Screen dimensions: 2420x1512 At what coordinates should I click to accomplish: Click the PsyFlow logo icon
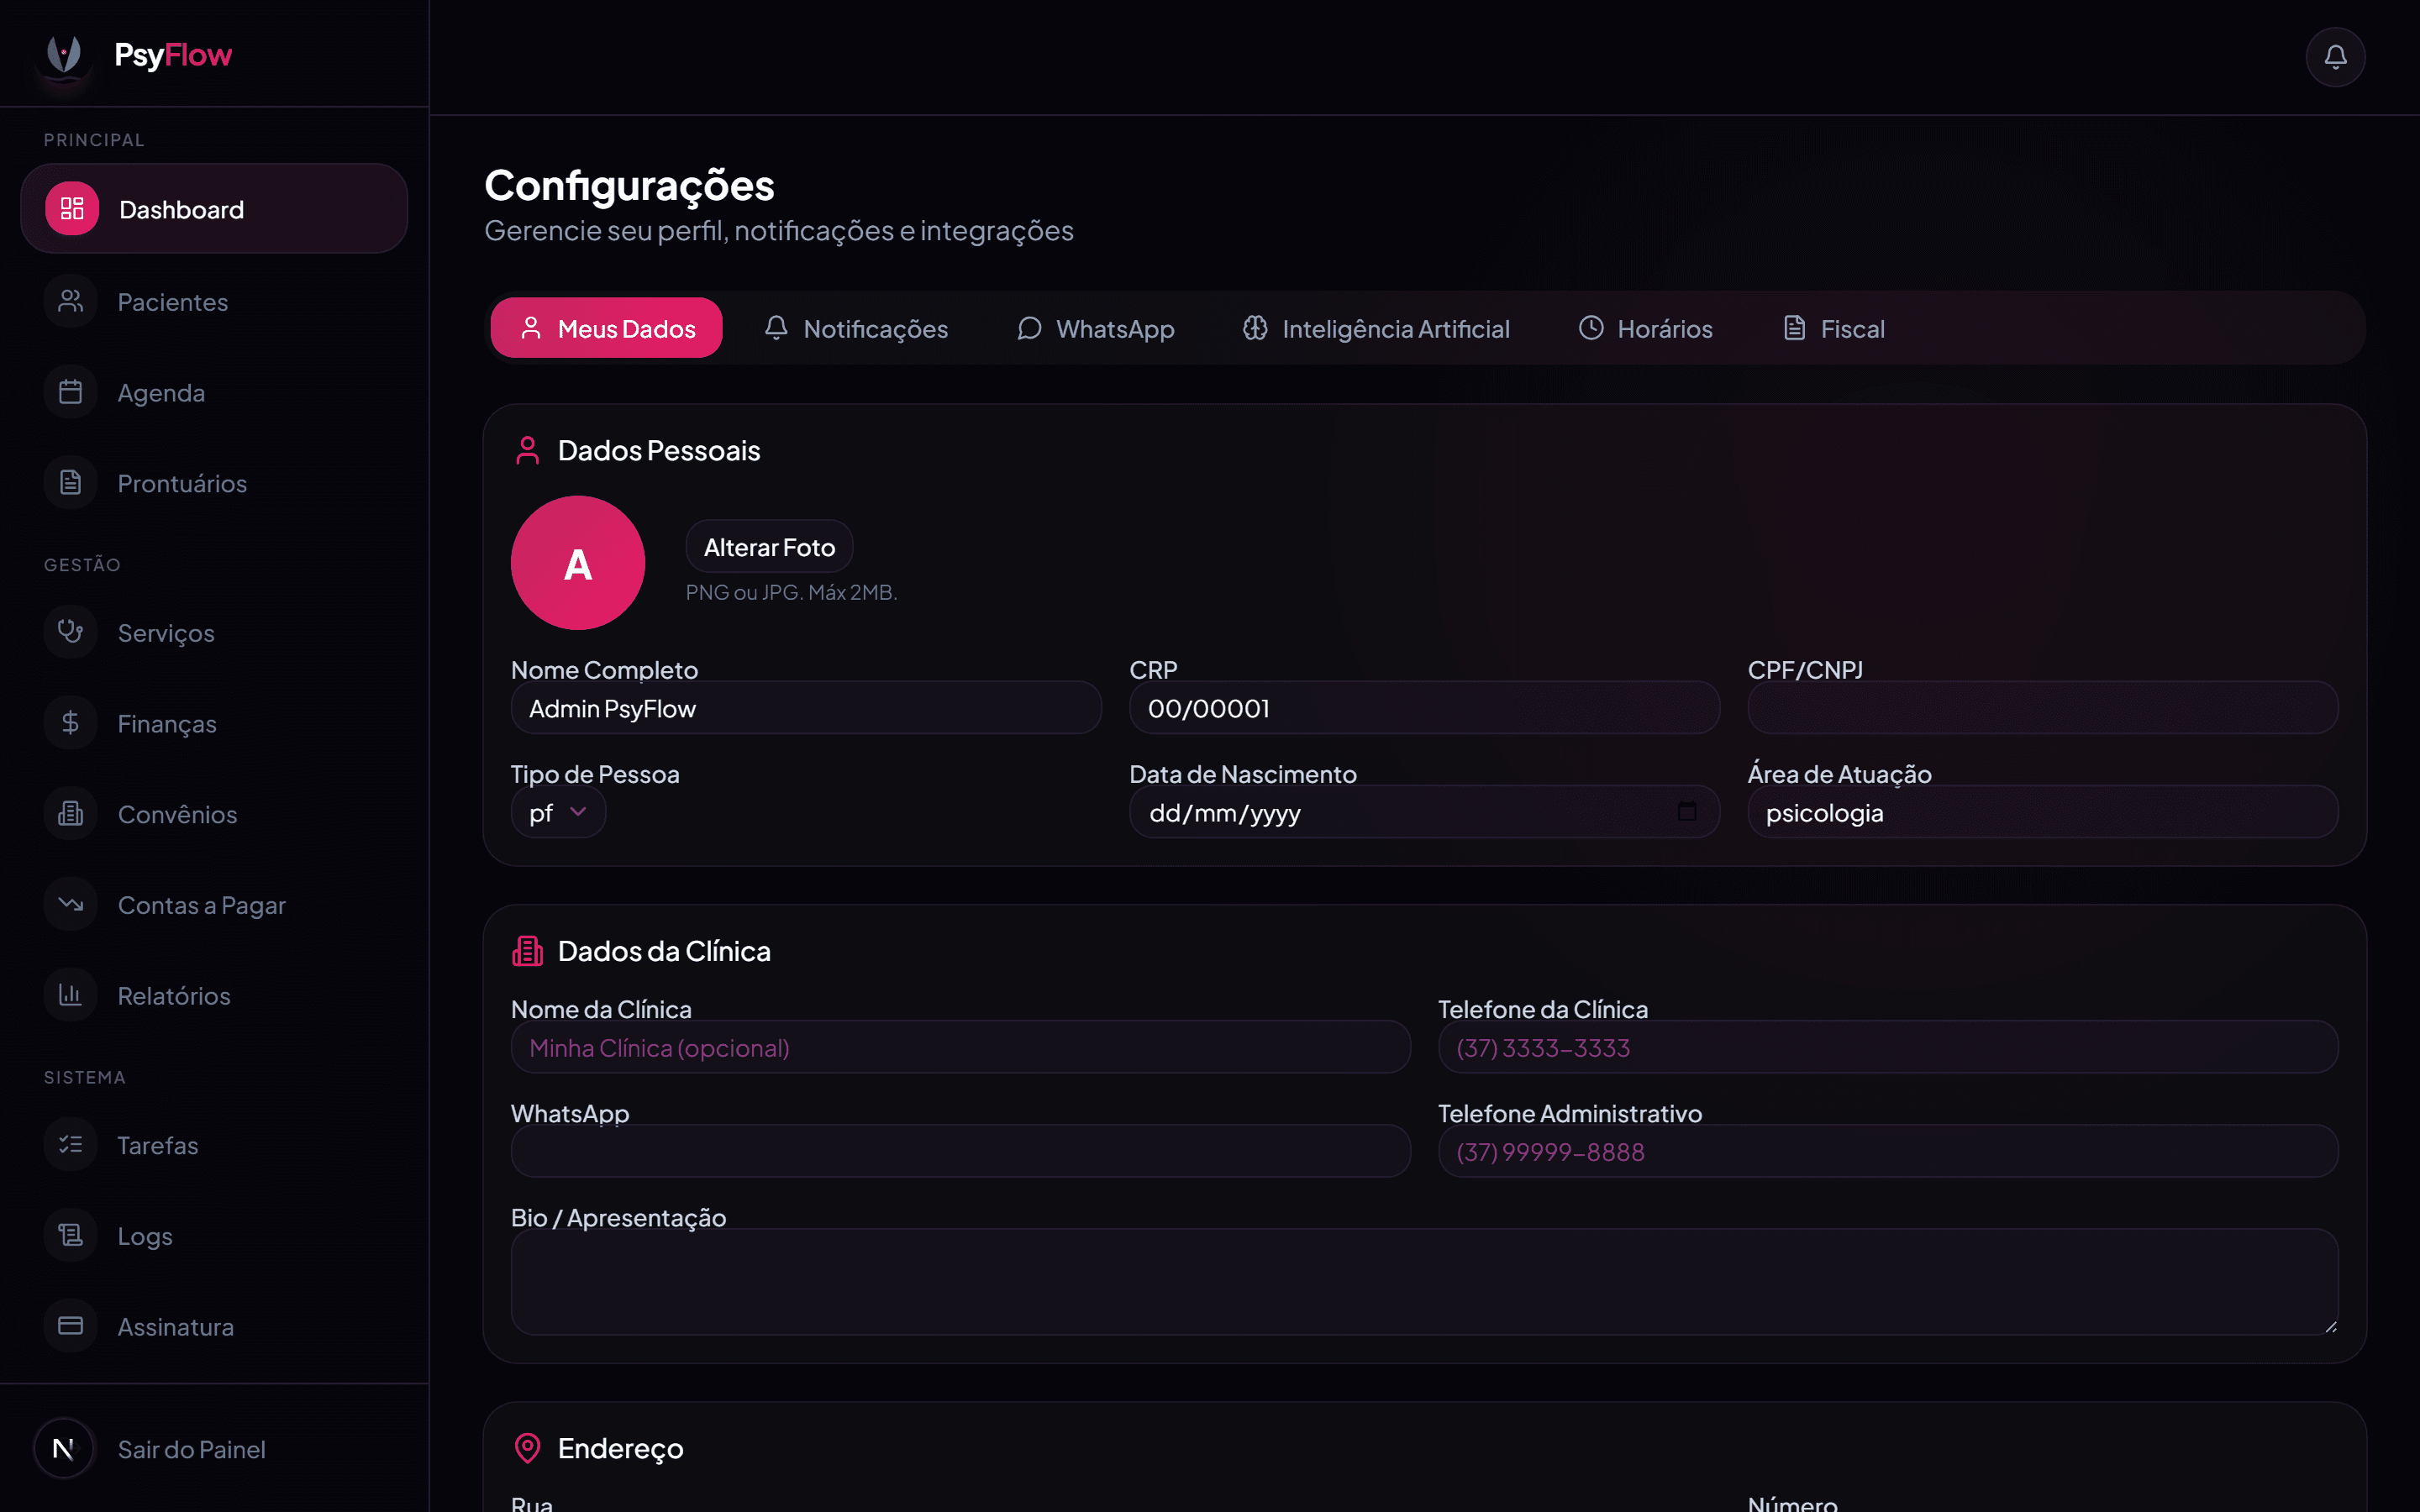[x=64, y=54]
